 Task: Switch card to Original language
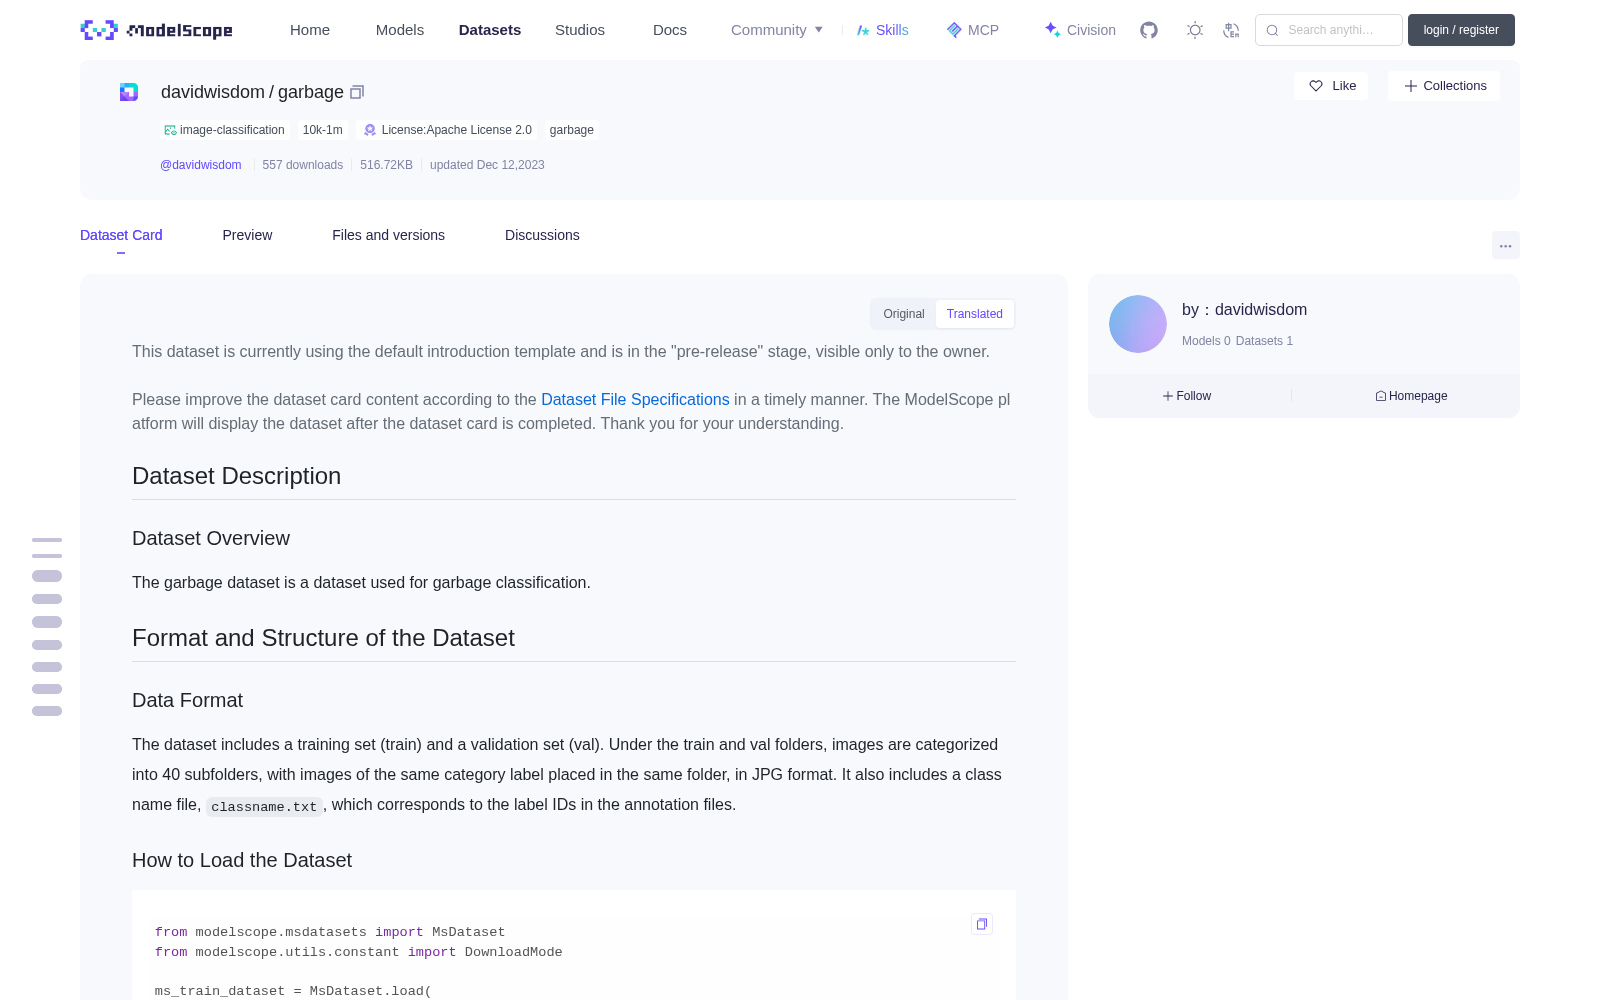point(904,314)
